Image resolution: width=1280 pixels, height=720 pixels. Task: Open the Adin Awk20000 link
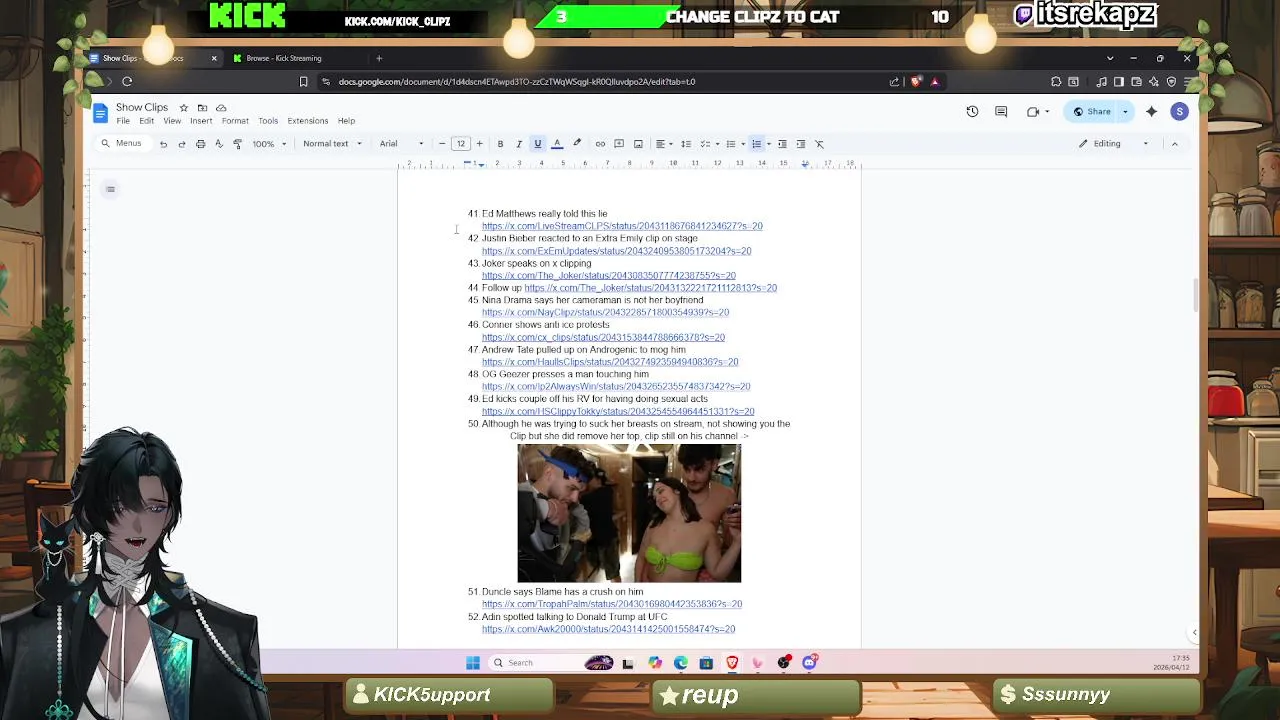[608, 629]
